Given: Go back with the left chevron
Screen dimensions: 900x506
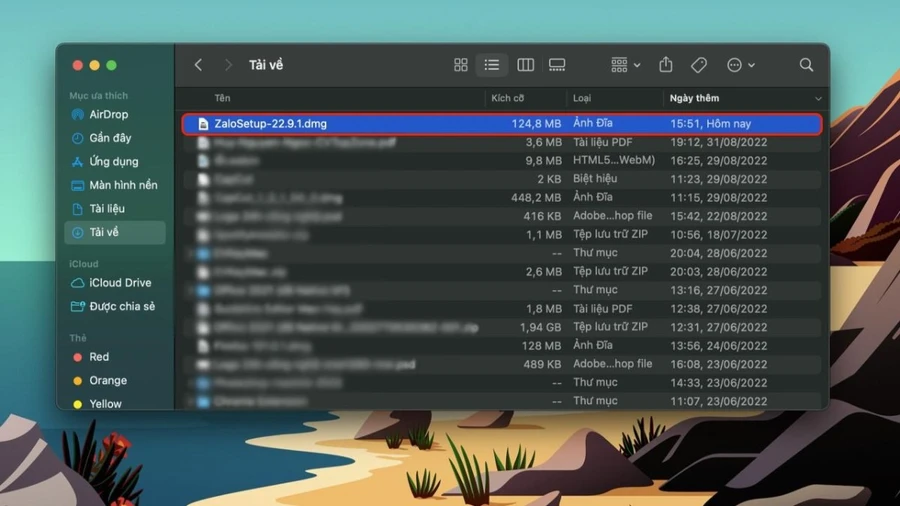Looking at the screenshot, I should (x=199, y=65).
